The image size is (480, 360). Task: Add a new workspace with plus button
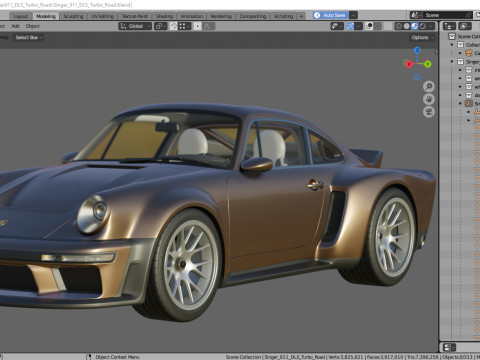pos(301,16)
